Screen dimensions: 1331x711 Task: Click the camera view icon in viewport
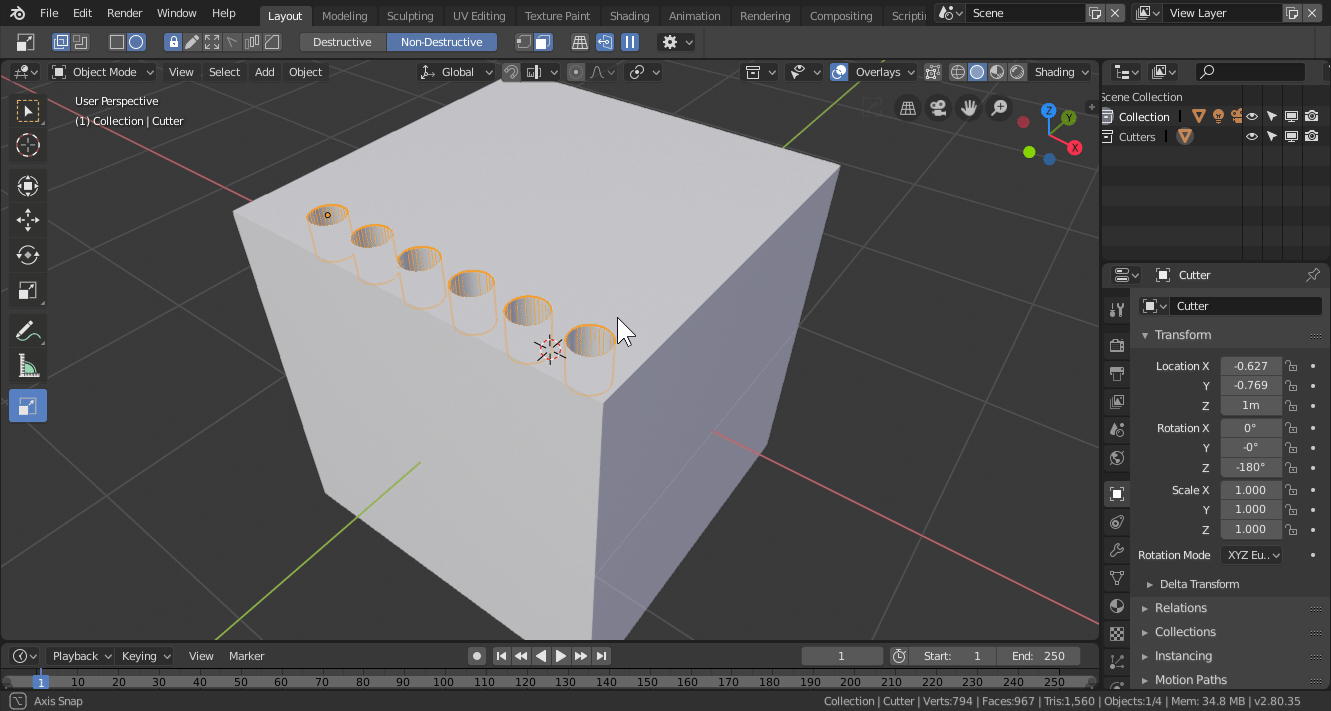(x=938, y=108)
